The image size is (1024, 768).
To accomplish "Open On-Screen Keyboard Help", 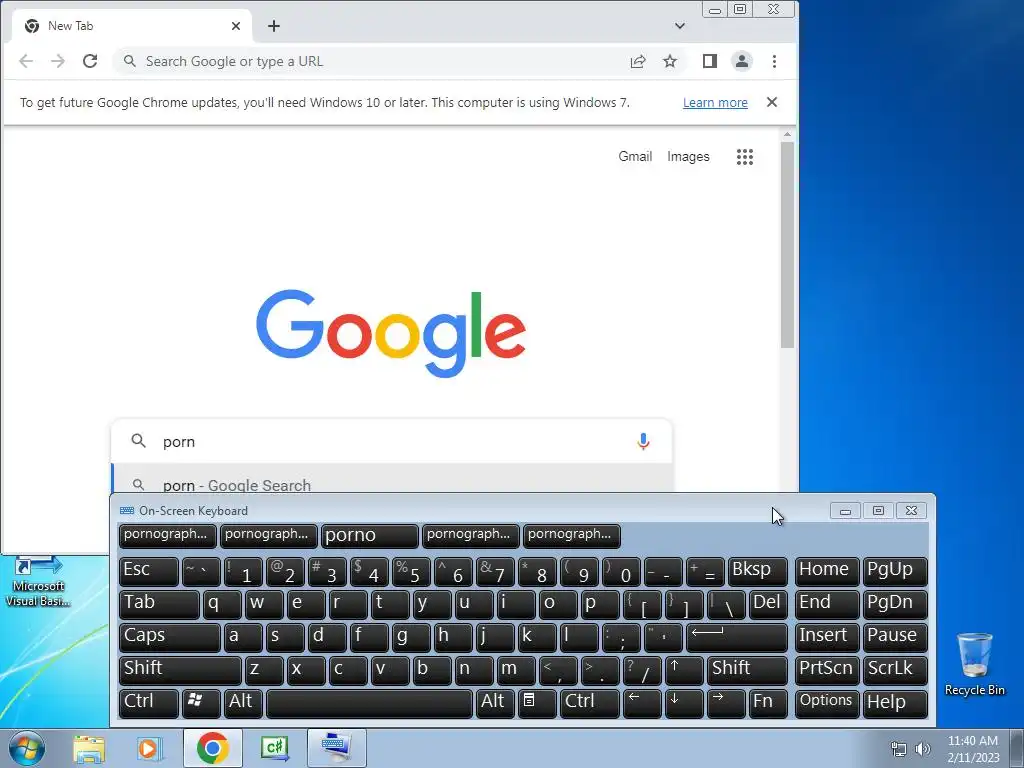I will point(895,703).
